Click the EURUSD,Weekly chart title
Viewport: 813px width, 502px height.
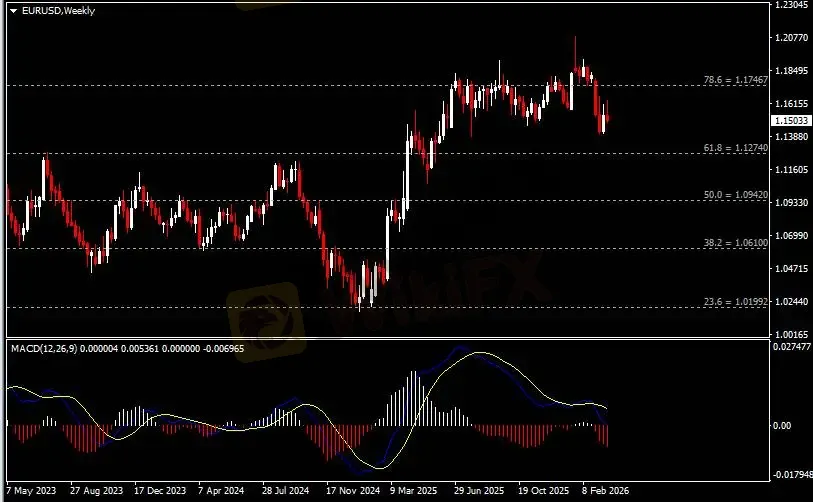58,10
